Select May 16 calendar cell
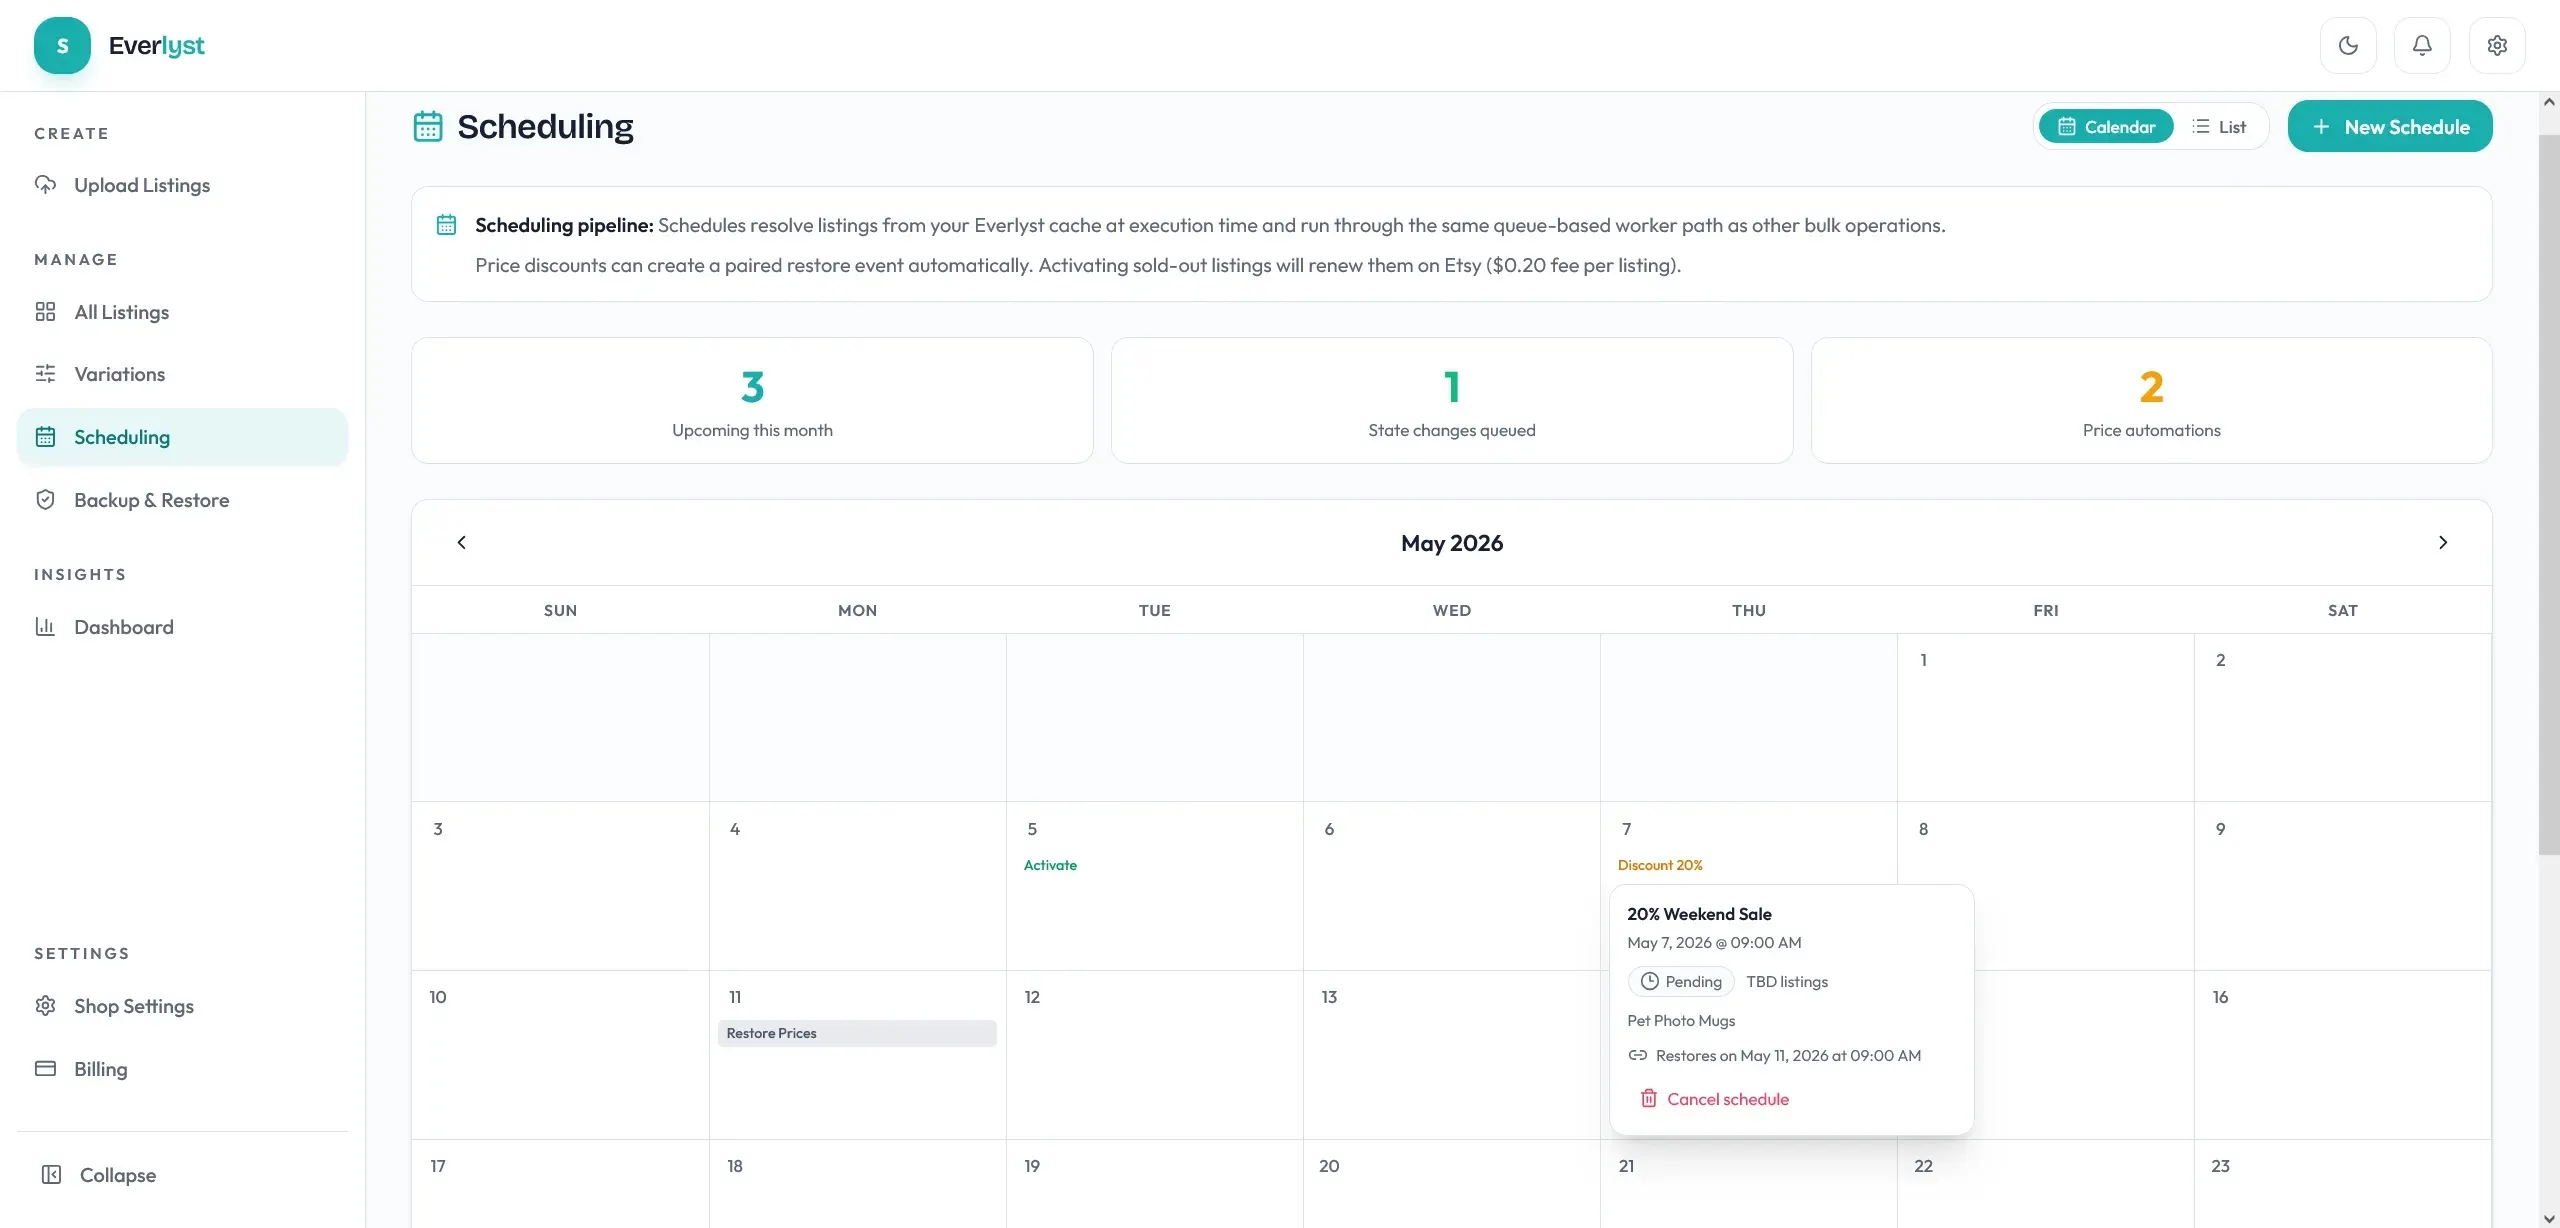Image resolution: width=2560 pixels, height=1228 pixels. [x=2342, y=1055]
